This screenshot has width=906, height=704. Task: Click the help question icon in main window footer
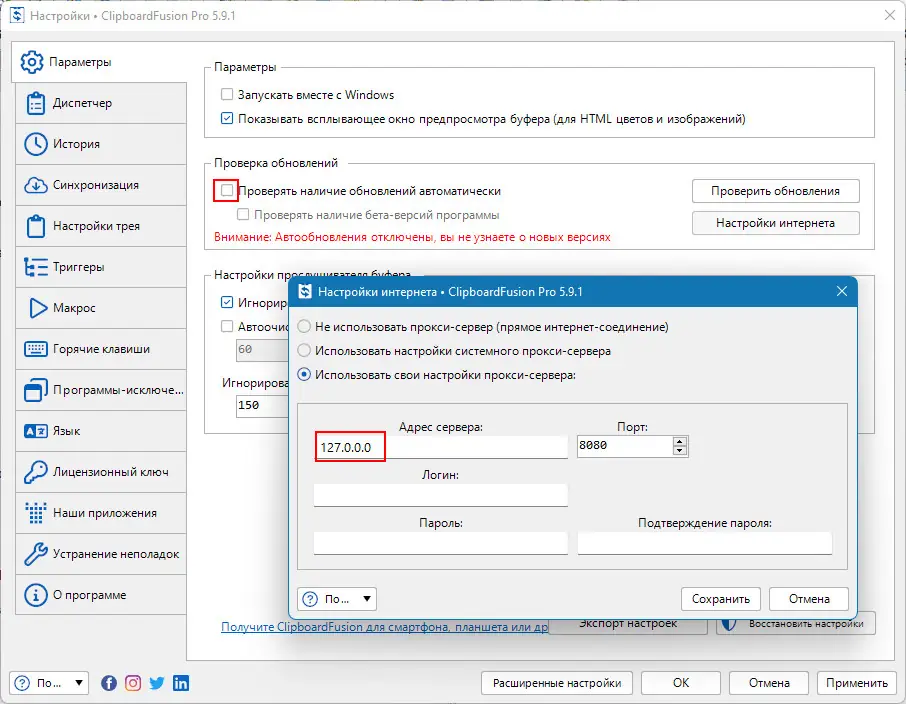(x=22, y=683)
